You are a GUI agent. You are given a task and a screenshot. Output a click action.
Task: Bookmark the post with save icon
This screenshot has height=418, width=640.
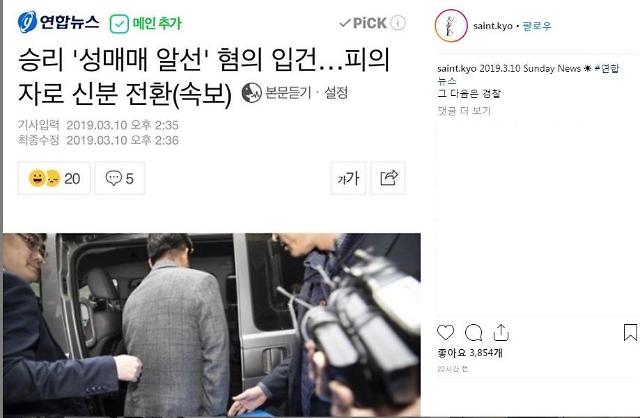630,332
